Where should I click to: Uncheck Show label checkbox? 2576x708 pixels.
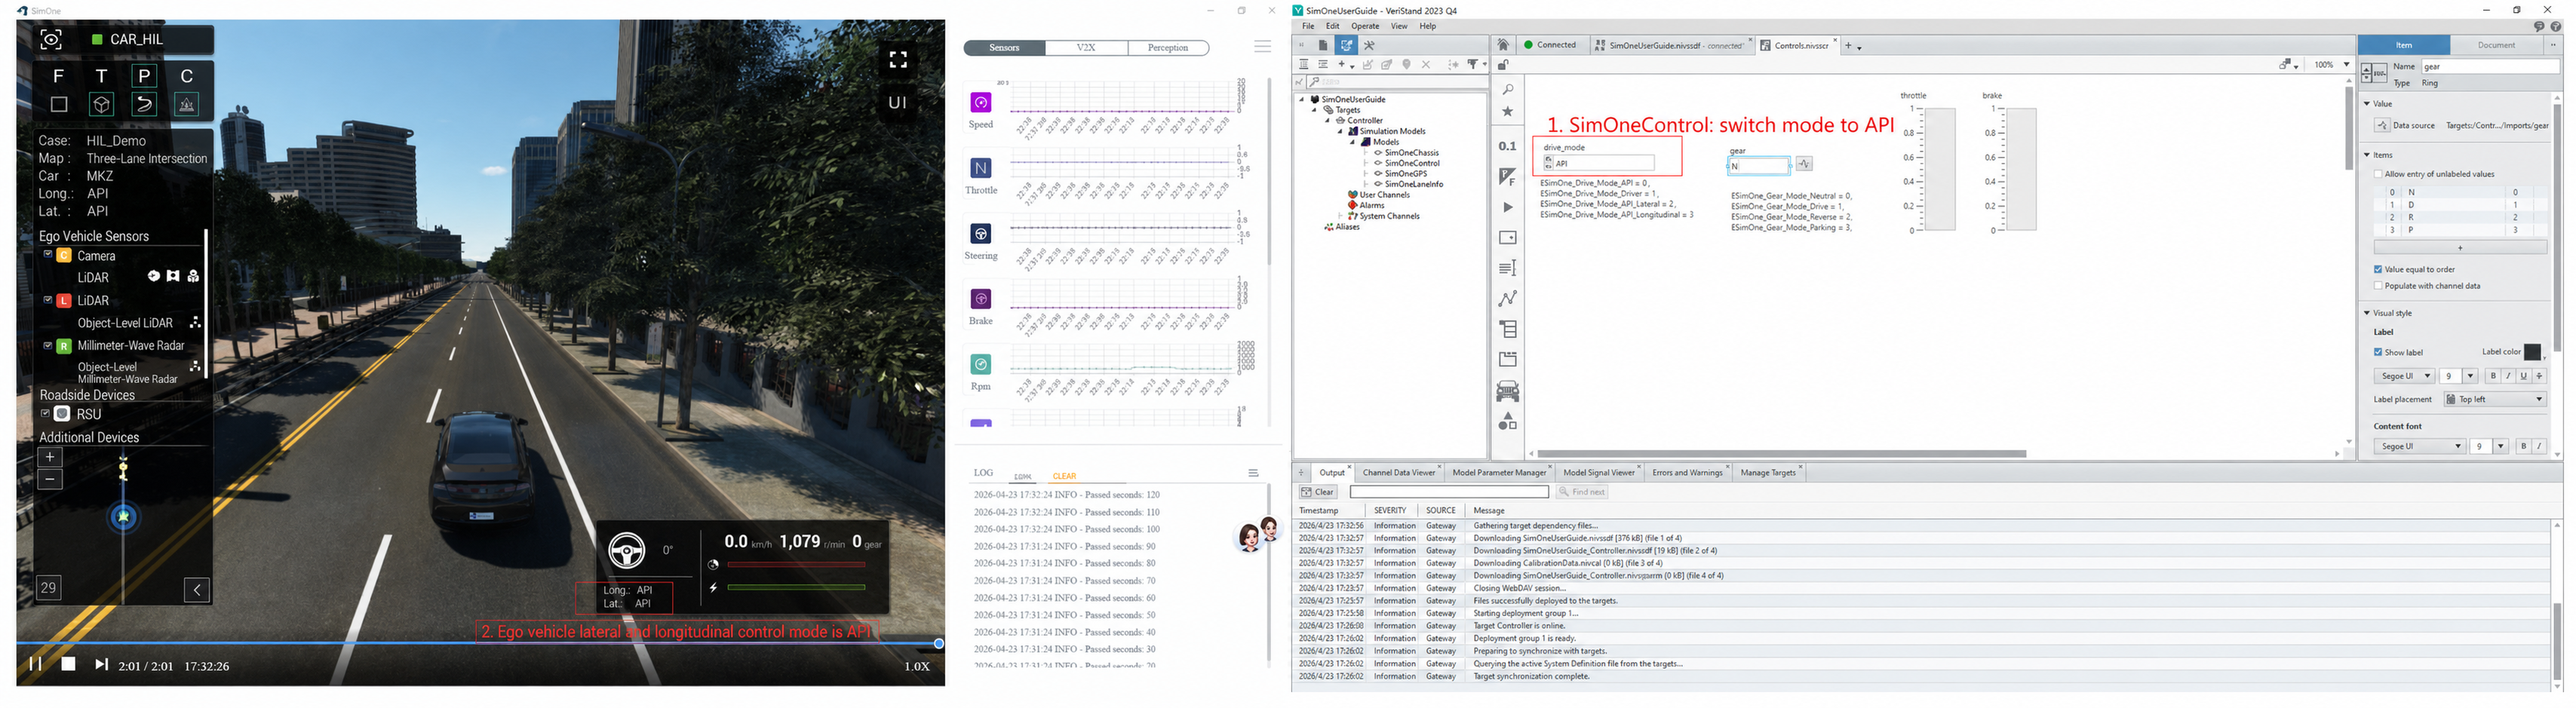click(2378, 352)
